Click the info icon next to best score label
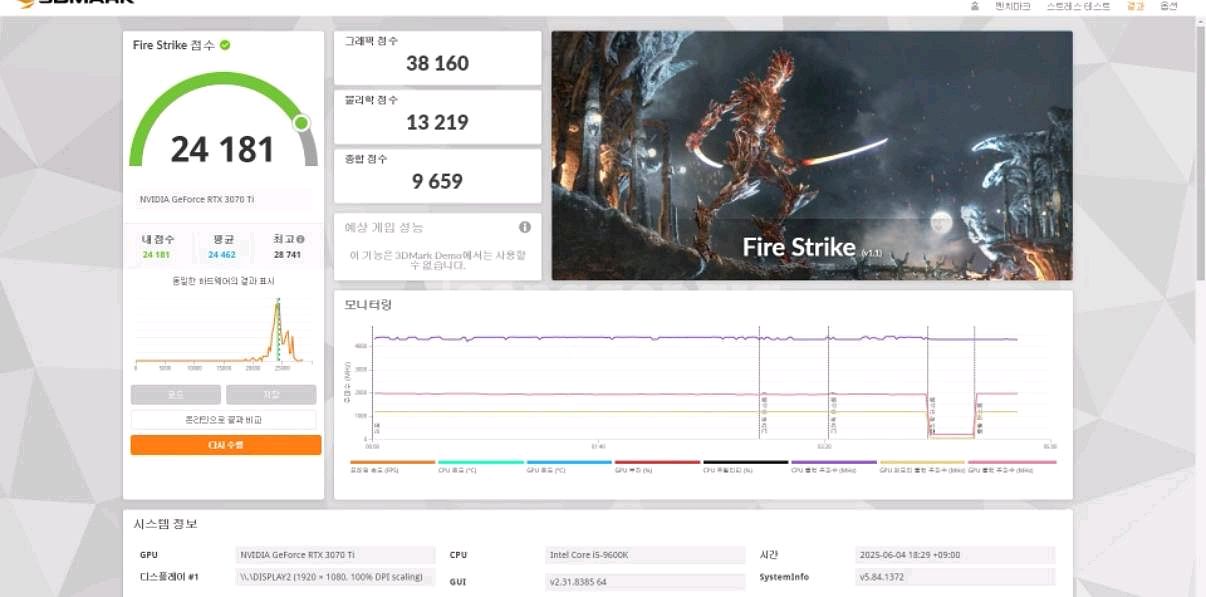The height and width of the screenshot is (597, 1206). [x=300, y=240]
